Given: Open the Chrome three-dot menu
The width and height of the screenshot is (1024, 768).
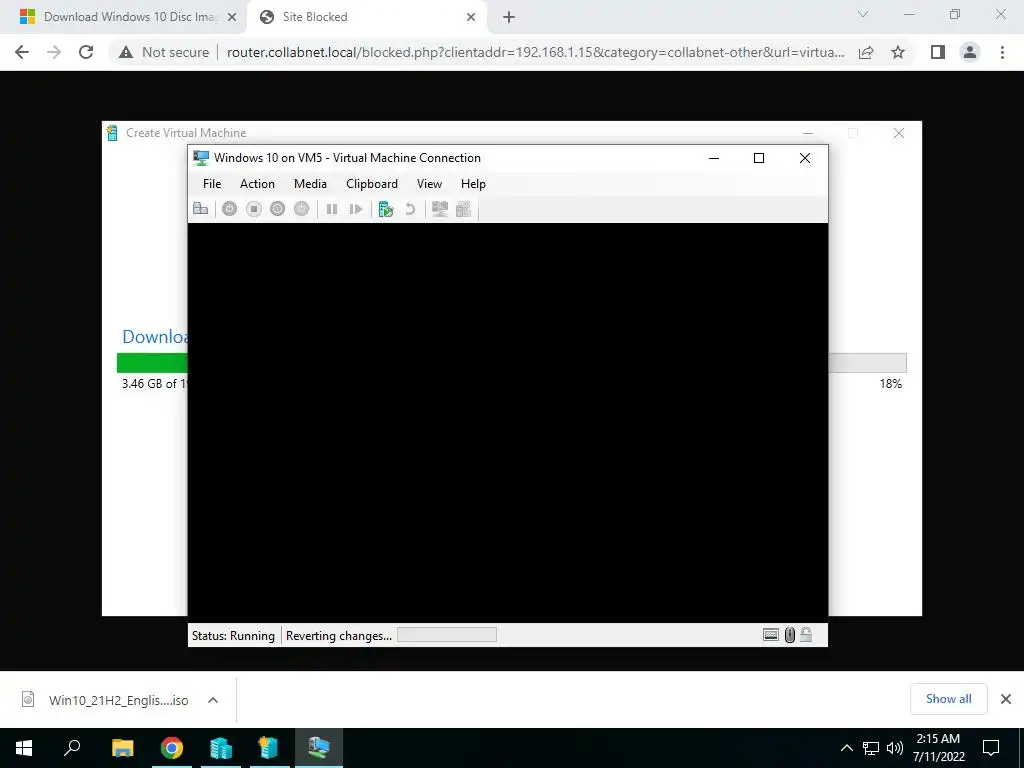Looking at the screenshot, I should coord(1002,52).
